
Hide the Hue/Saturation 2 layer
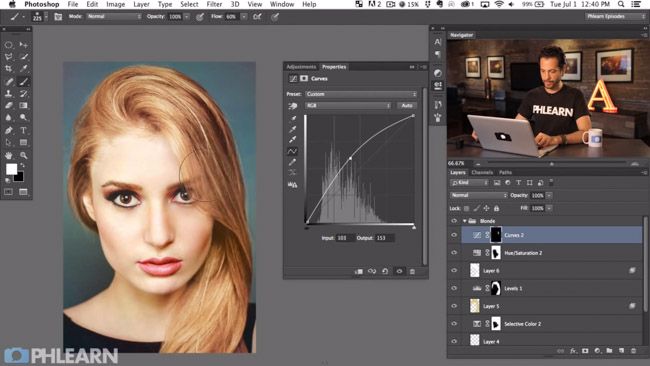point(454,253)
